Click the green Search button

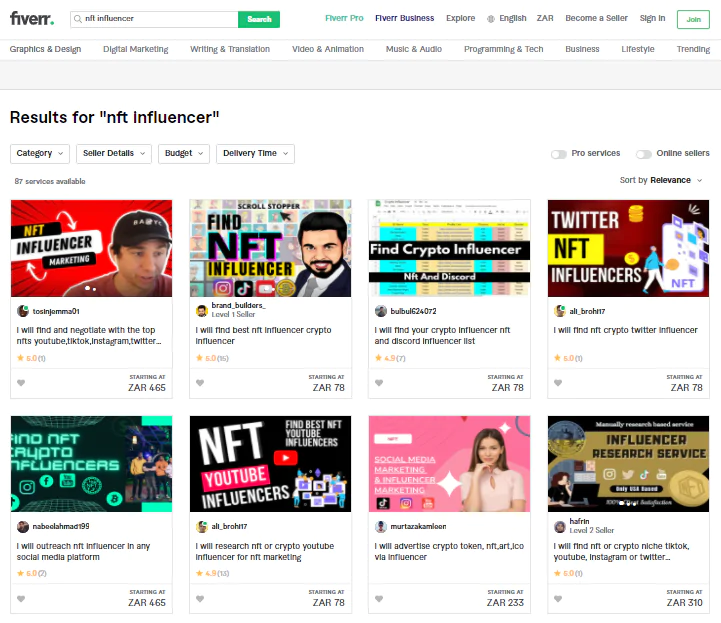pyautogui.click(x=259, y=19)
